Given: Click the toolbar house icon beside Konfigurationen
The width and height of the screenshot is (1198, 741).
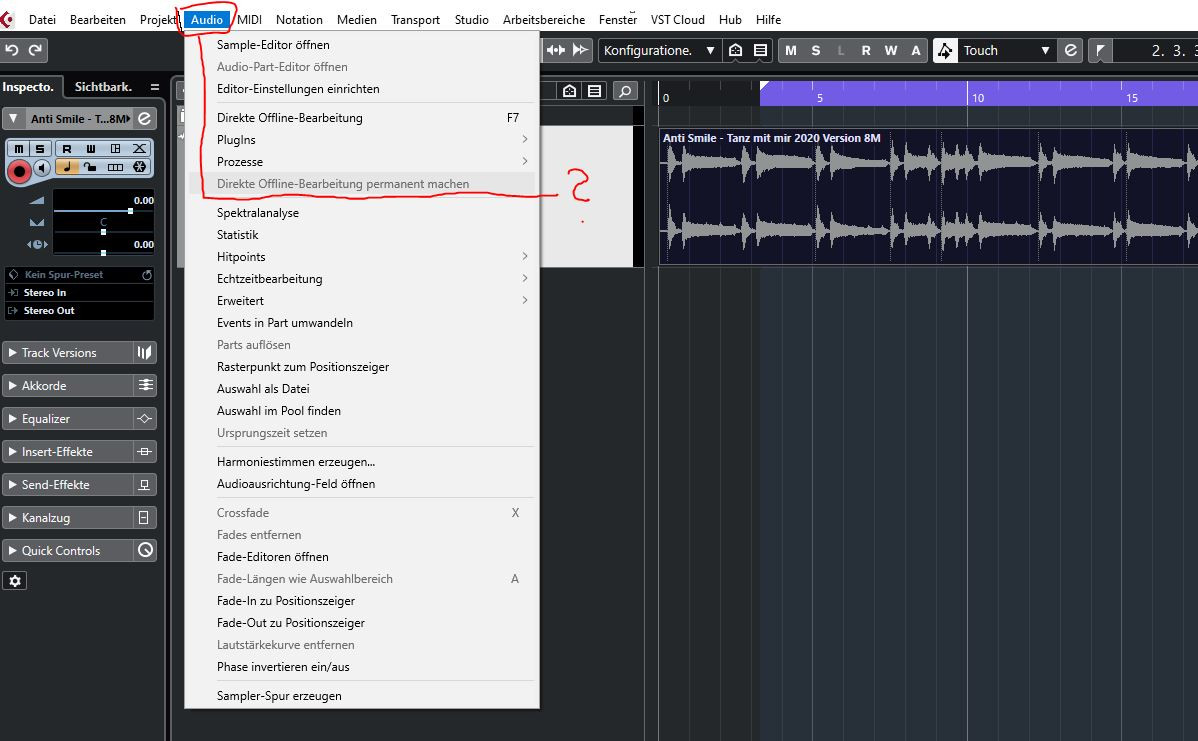Looking at the screenshot, I should (735, 50).
